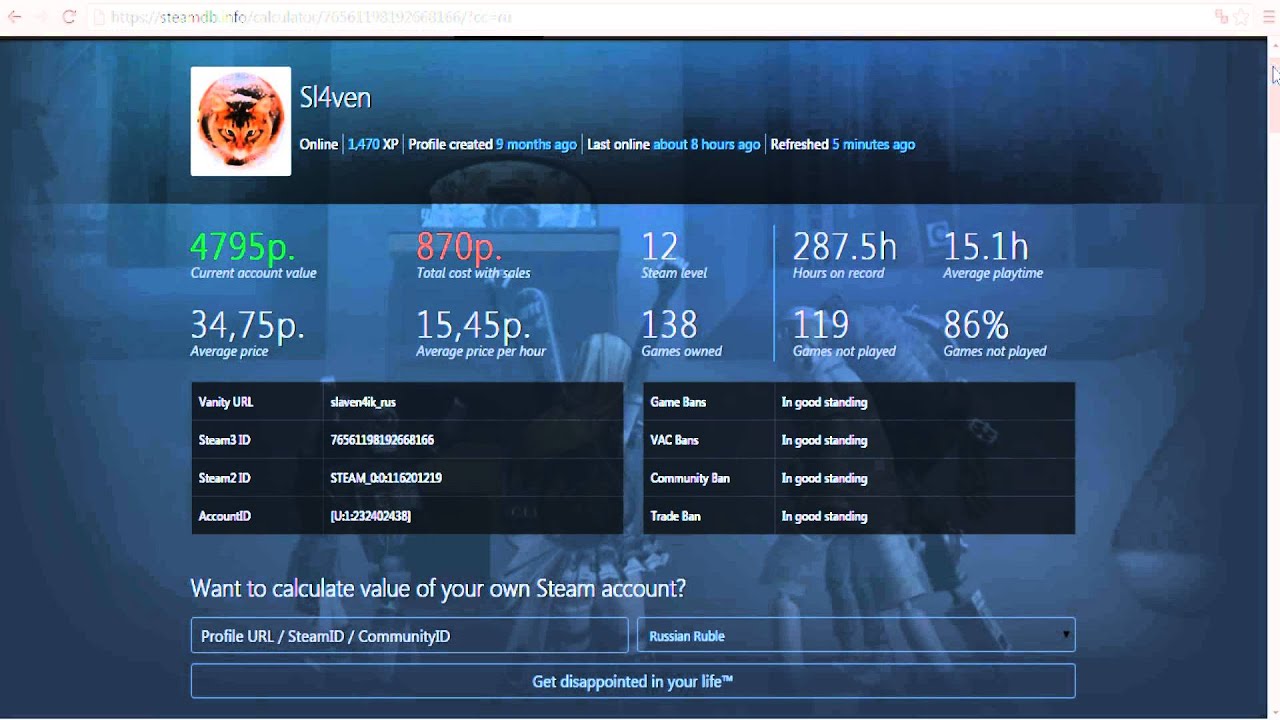Open the Russian Ruble currency dropdown
The height and width of the screenshot is (720, 1280).
click(856, 635)
